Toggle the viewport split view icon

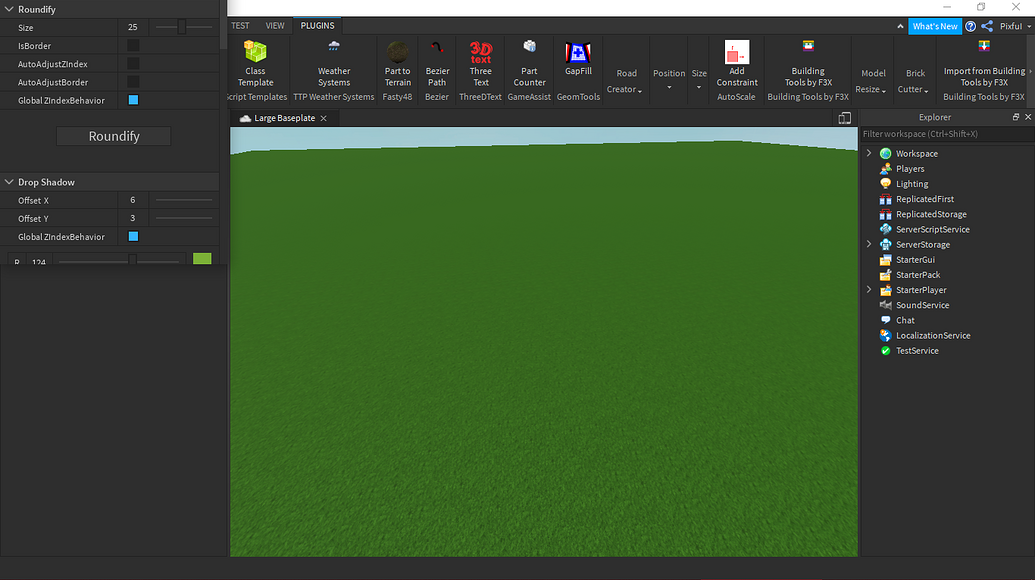844,118
